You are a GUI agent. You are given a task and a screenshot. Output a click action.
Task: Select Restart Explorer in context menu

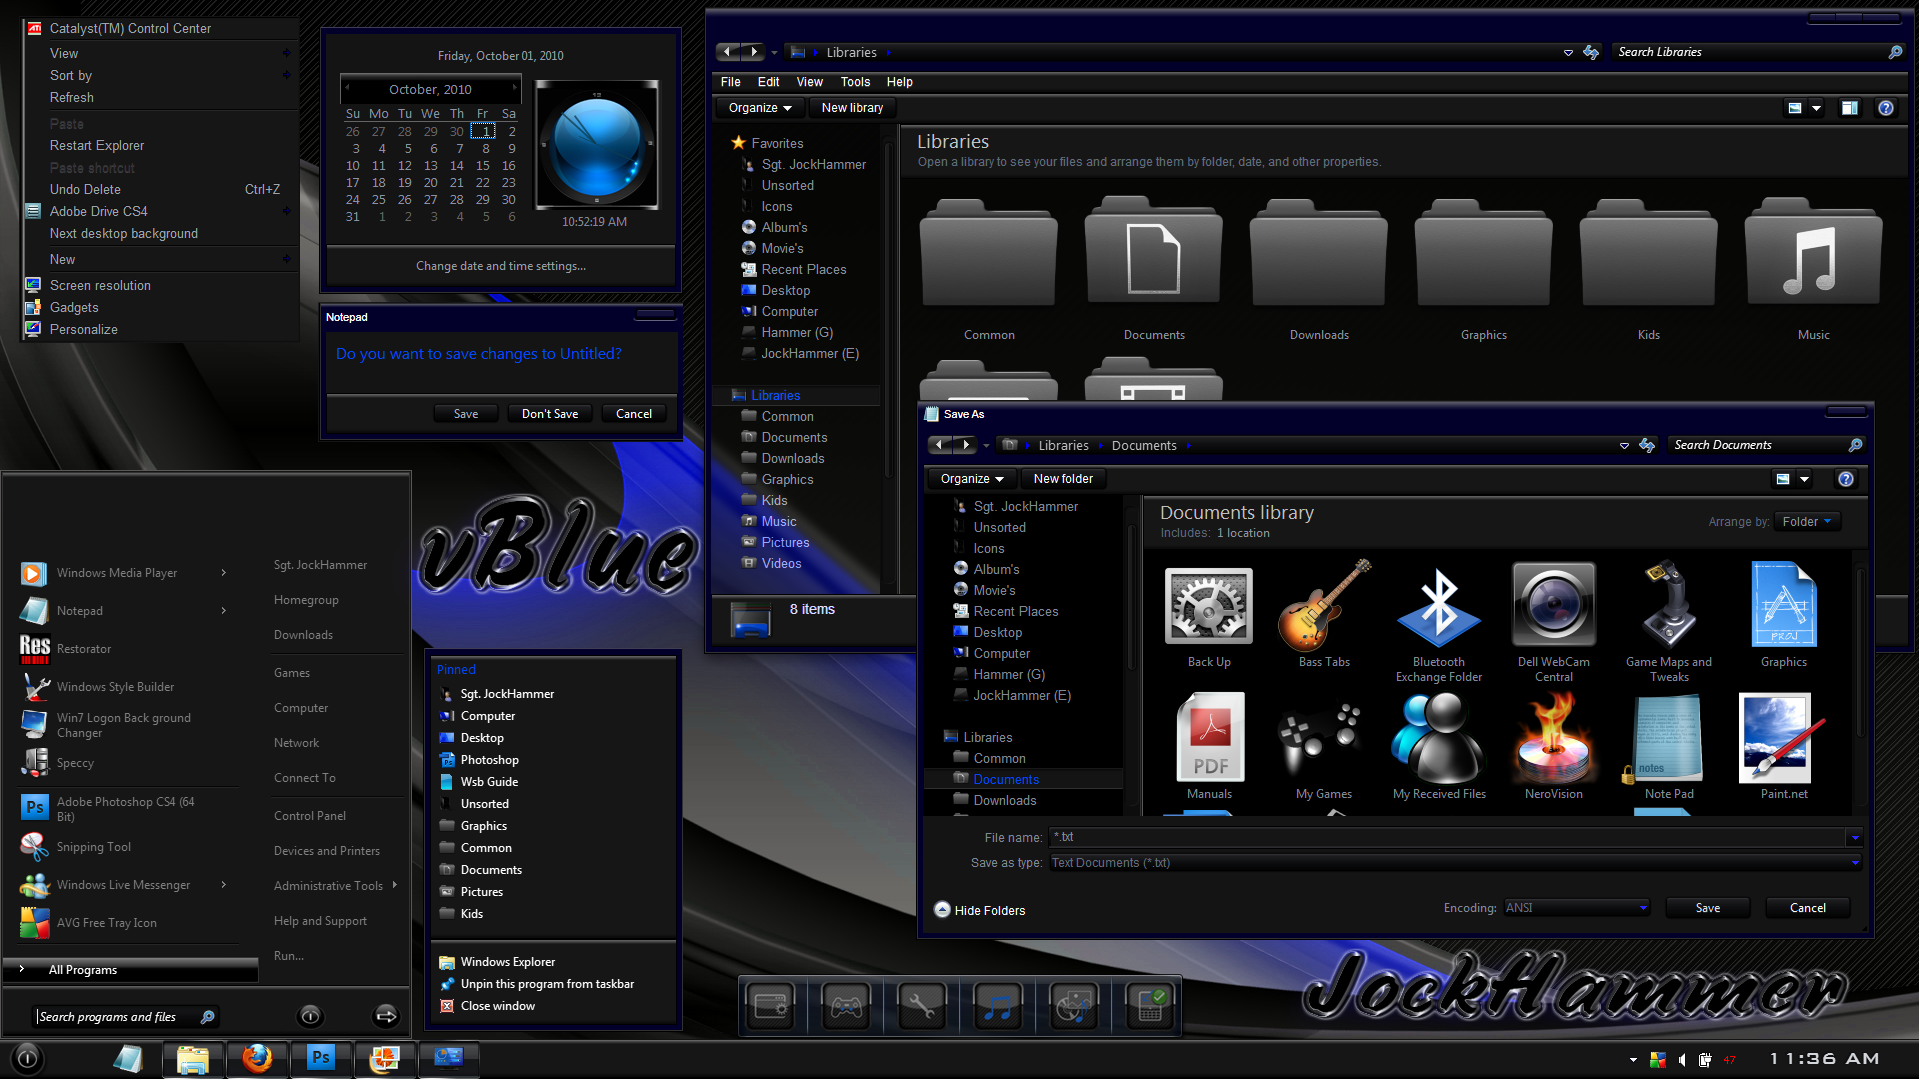(x=97, y=145)
